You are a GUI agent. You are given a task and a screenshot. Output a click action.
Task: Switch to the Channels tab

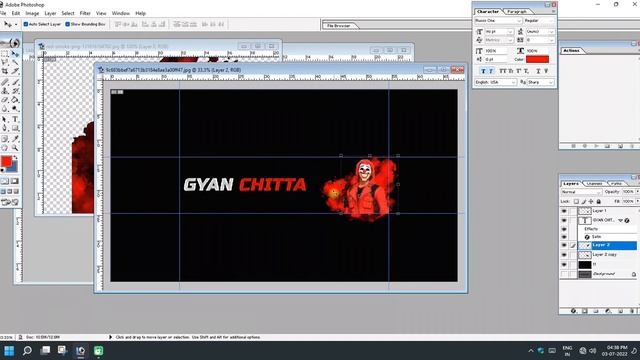pyautogui.click(x=594, y=184)
